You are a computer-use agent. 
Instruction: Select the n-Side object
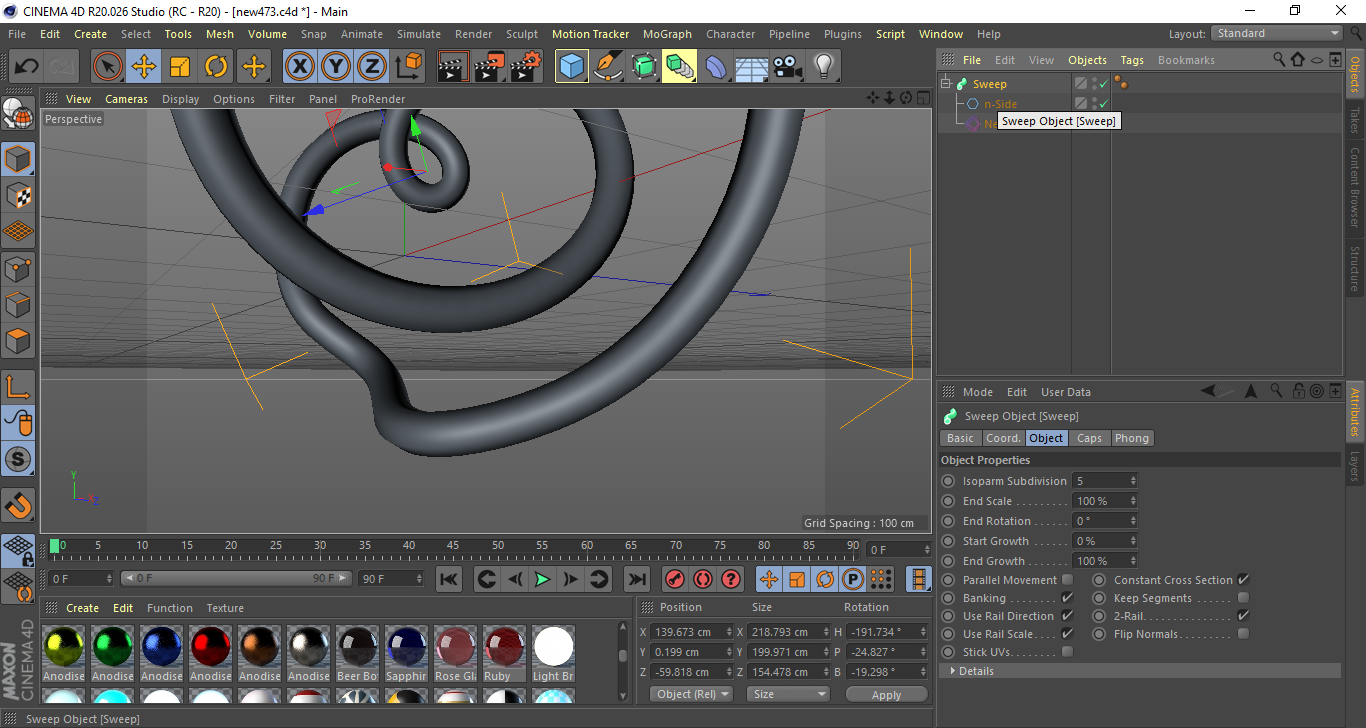pyautogui.click(x=1000, y=104)
